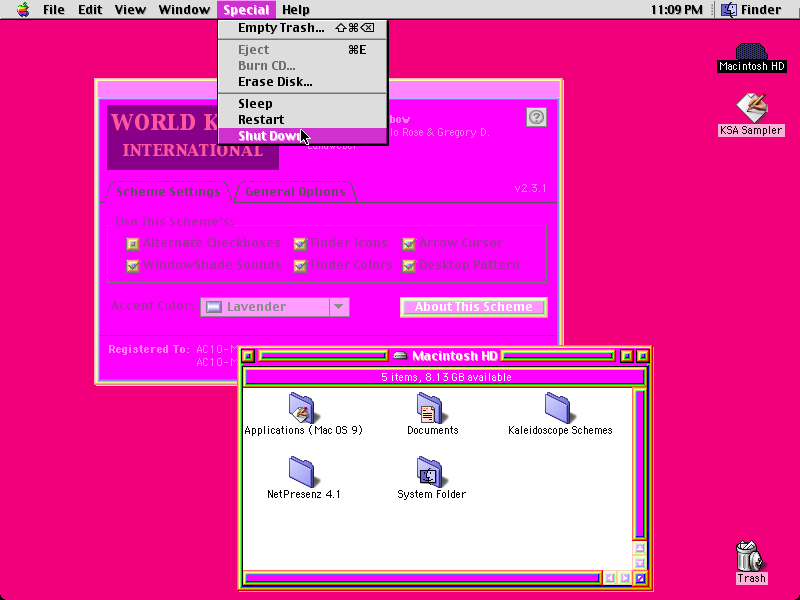This screenshot has height=600, width=800.
Task: Click the scroll down arrow in Macintosh HD window
Action: pyautogui.click(x=640, y=563)
